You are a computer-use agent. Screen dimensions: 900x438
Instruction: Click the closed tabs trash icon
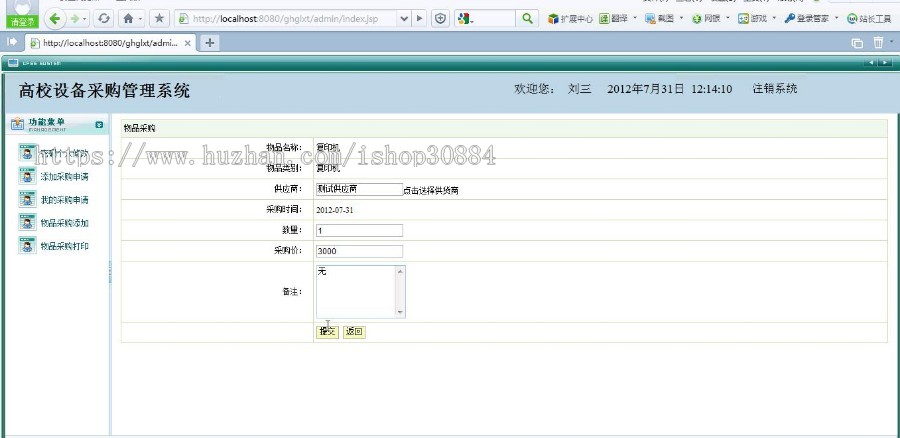[x=878, y=42]
